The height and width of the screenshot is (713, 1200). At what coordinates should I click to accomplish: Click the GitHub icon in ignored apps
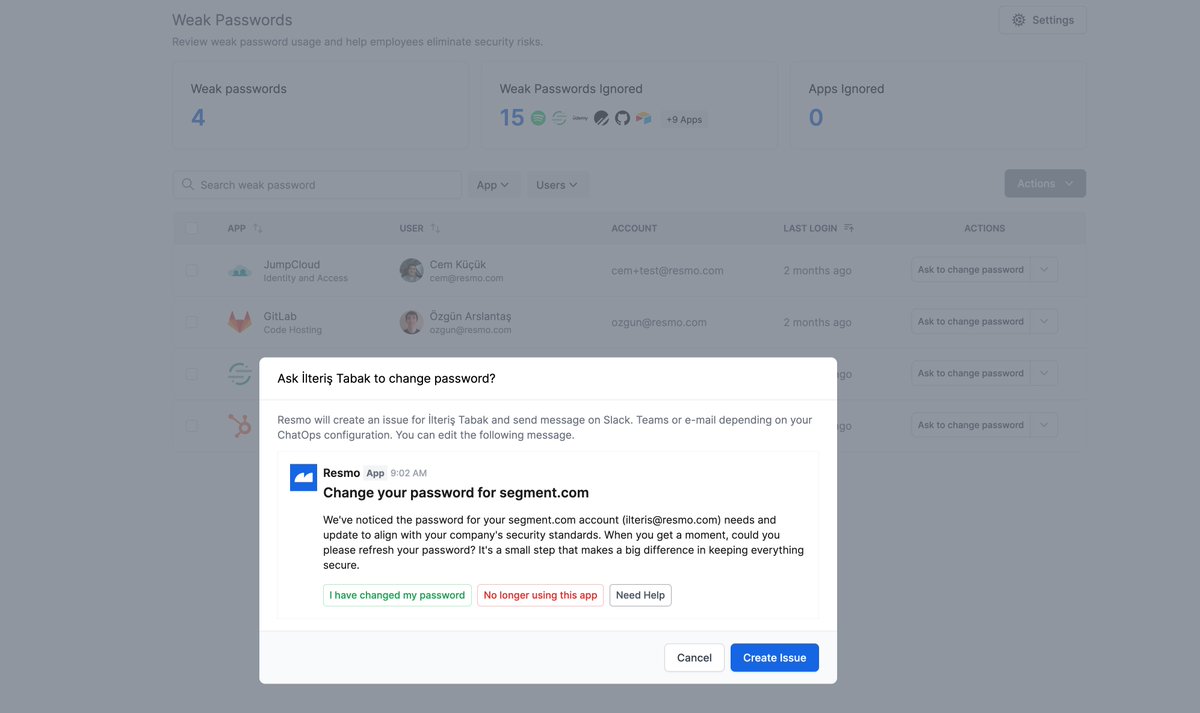tap(622, 118)
